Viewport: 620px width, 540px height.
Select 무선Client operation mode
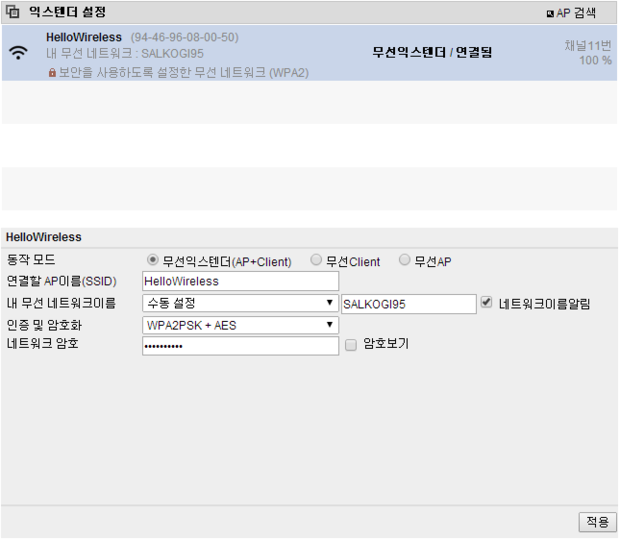click(316, 260)
